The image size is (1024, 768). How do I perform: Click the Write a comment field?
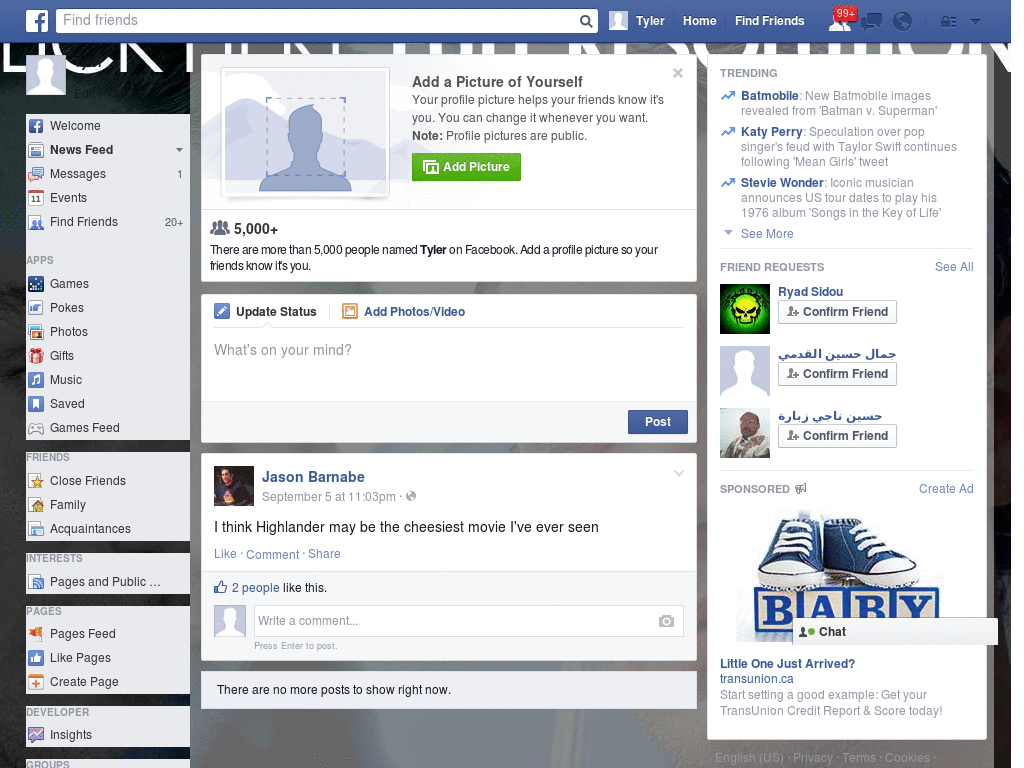(x=456, y=621)
